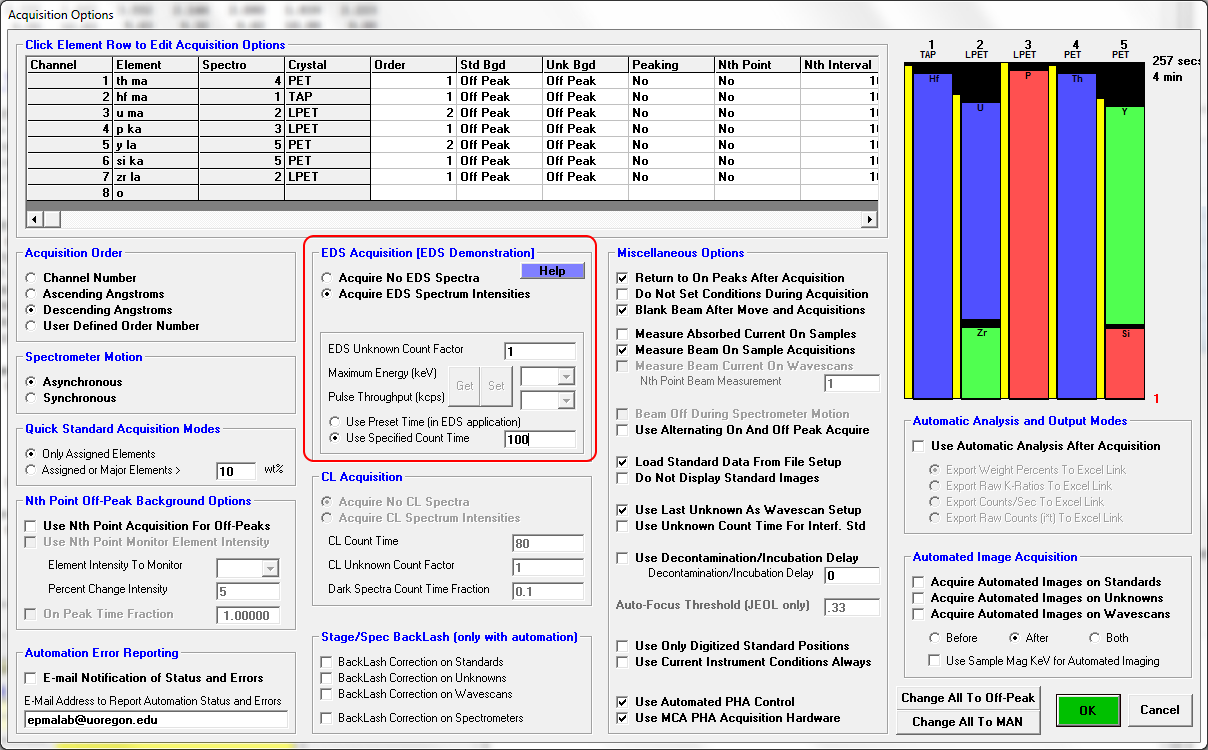Click the Cancel button
1208x750 pixels.
(1159, 710)
